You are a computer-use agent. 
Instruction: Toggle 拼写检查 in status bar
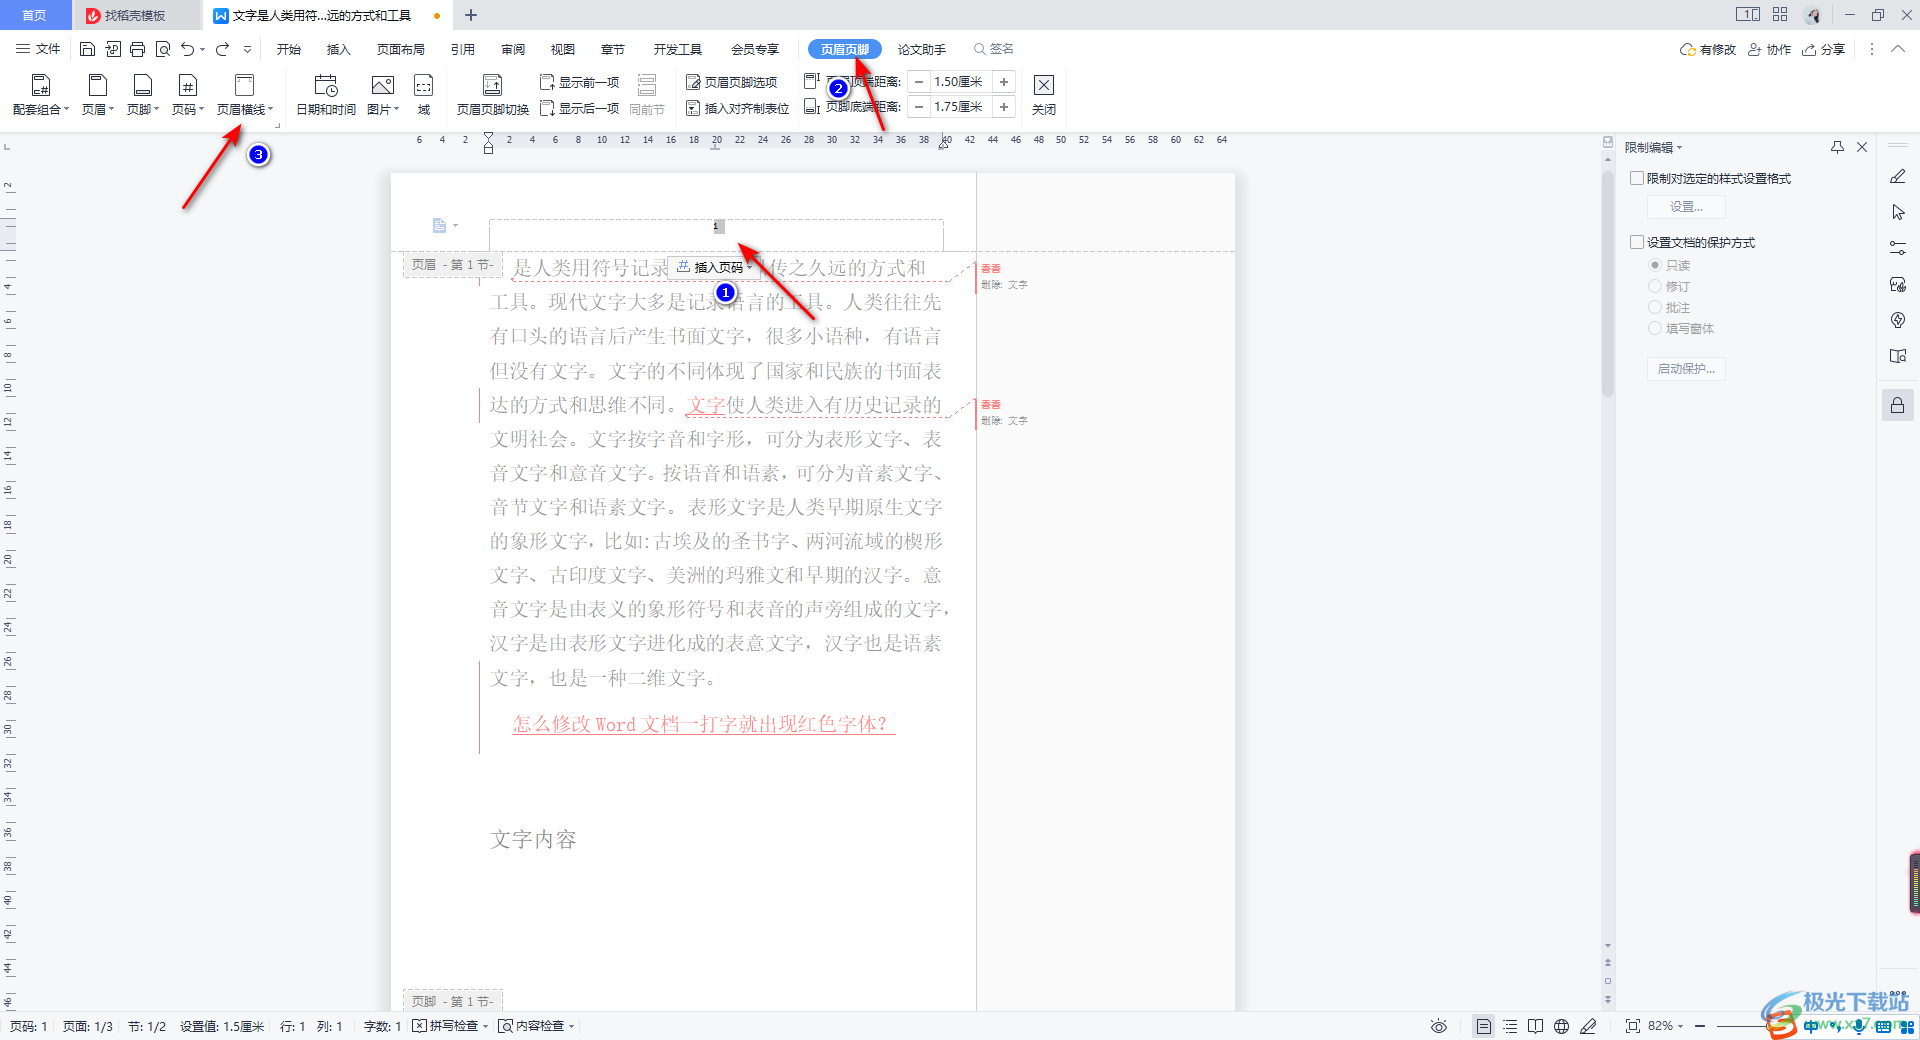446,1026
